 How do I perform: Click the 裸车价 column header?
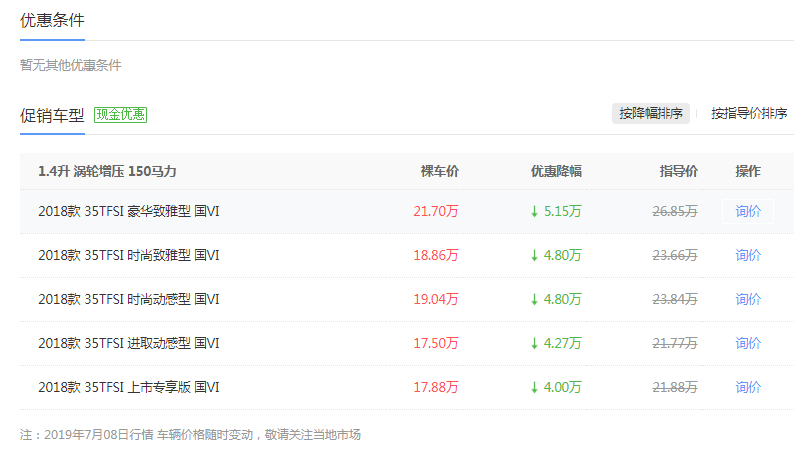[x=439, y=171]
